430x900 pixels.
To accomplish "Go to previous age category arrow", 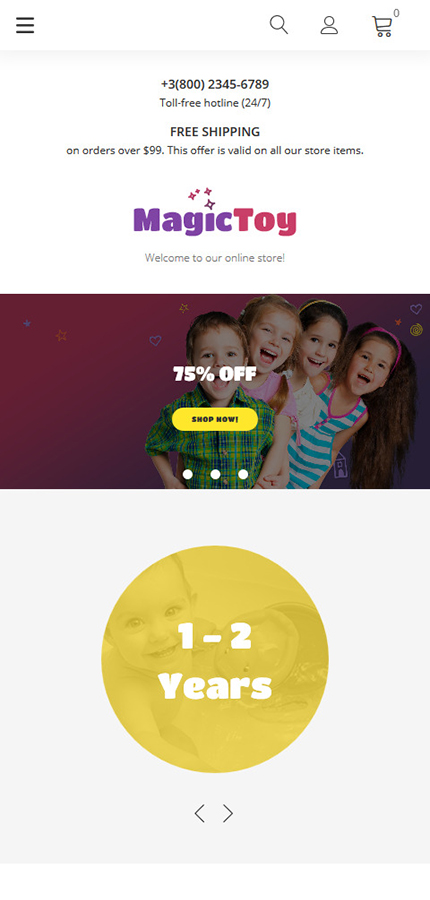I will pyautogui.click(x=199, y=813).
